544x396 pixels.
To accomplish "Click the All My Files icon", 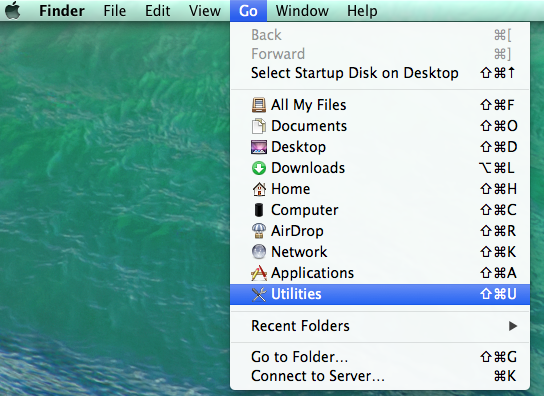I will click(259, 105).
